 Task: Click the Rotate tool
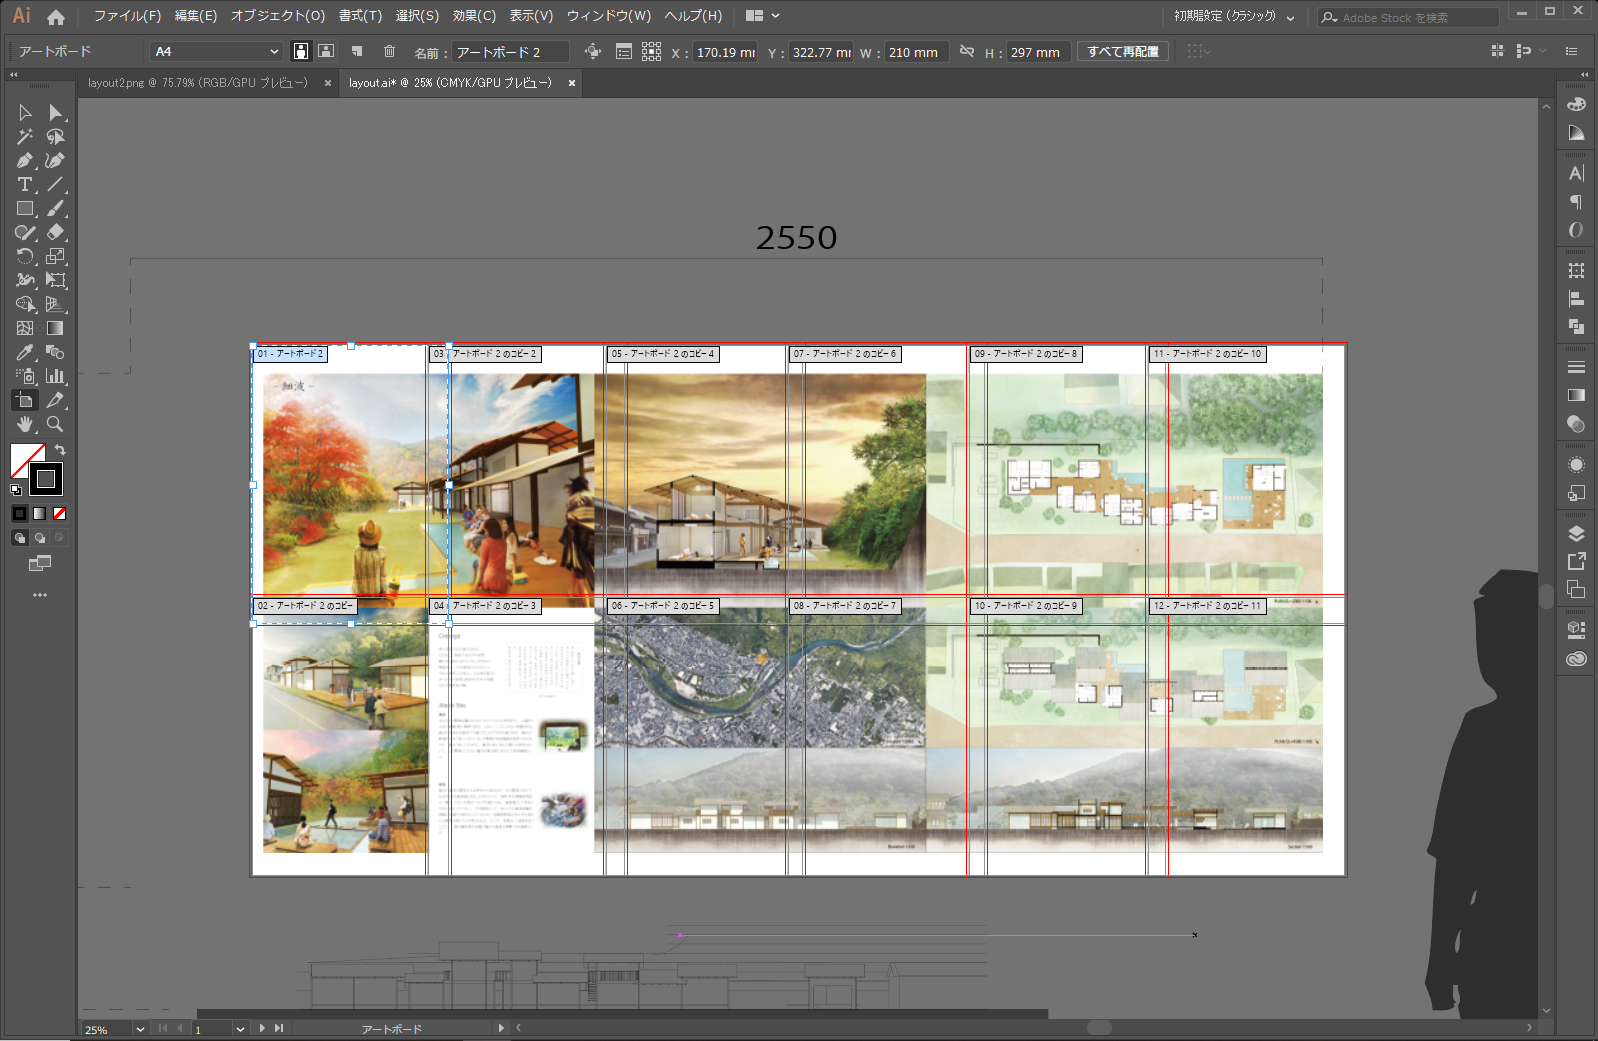click(25, 257)
